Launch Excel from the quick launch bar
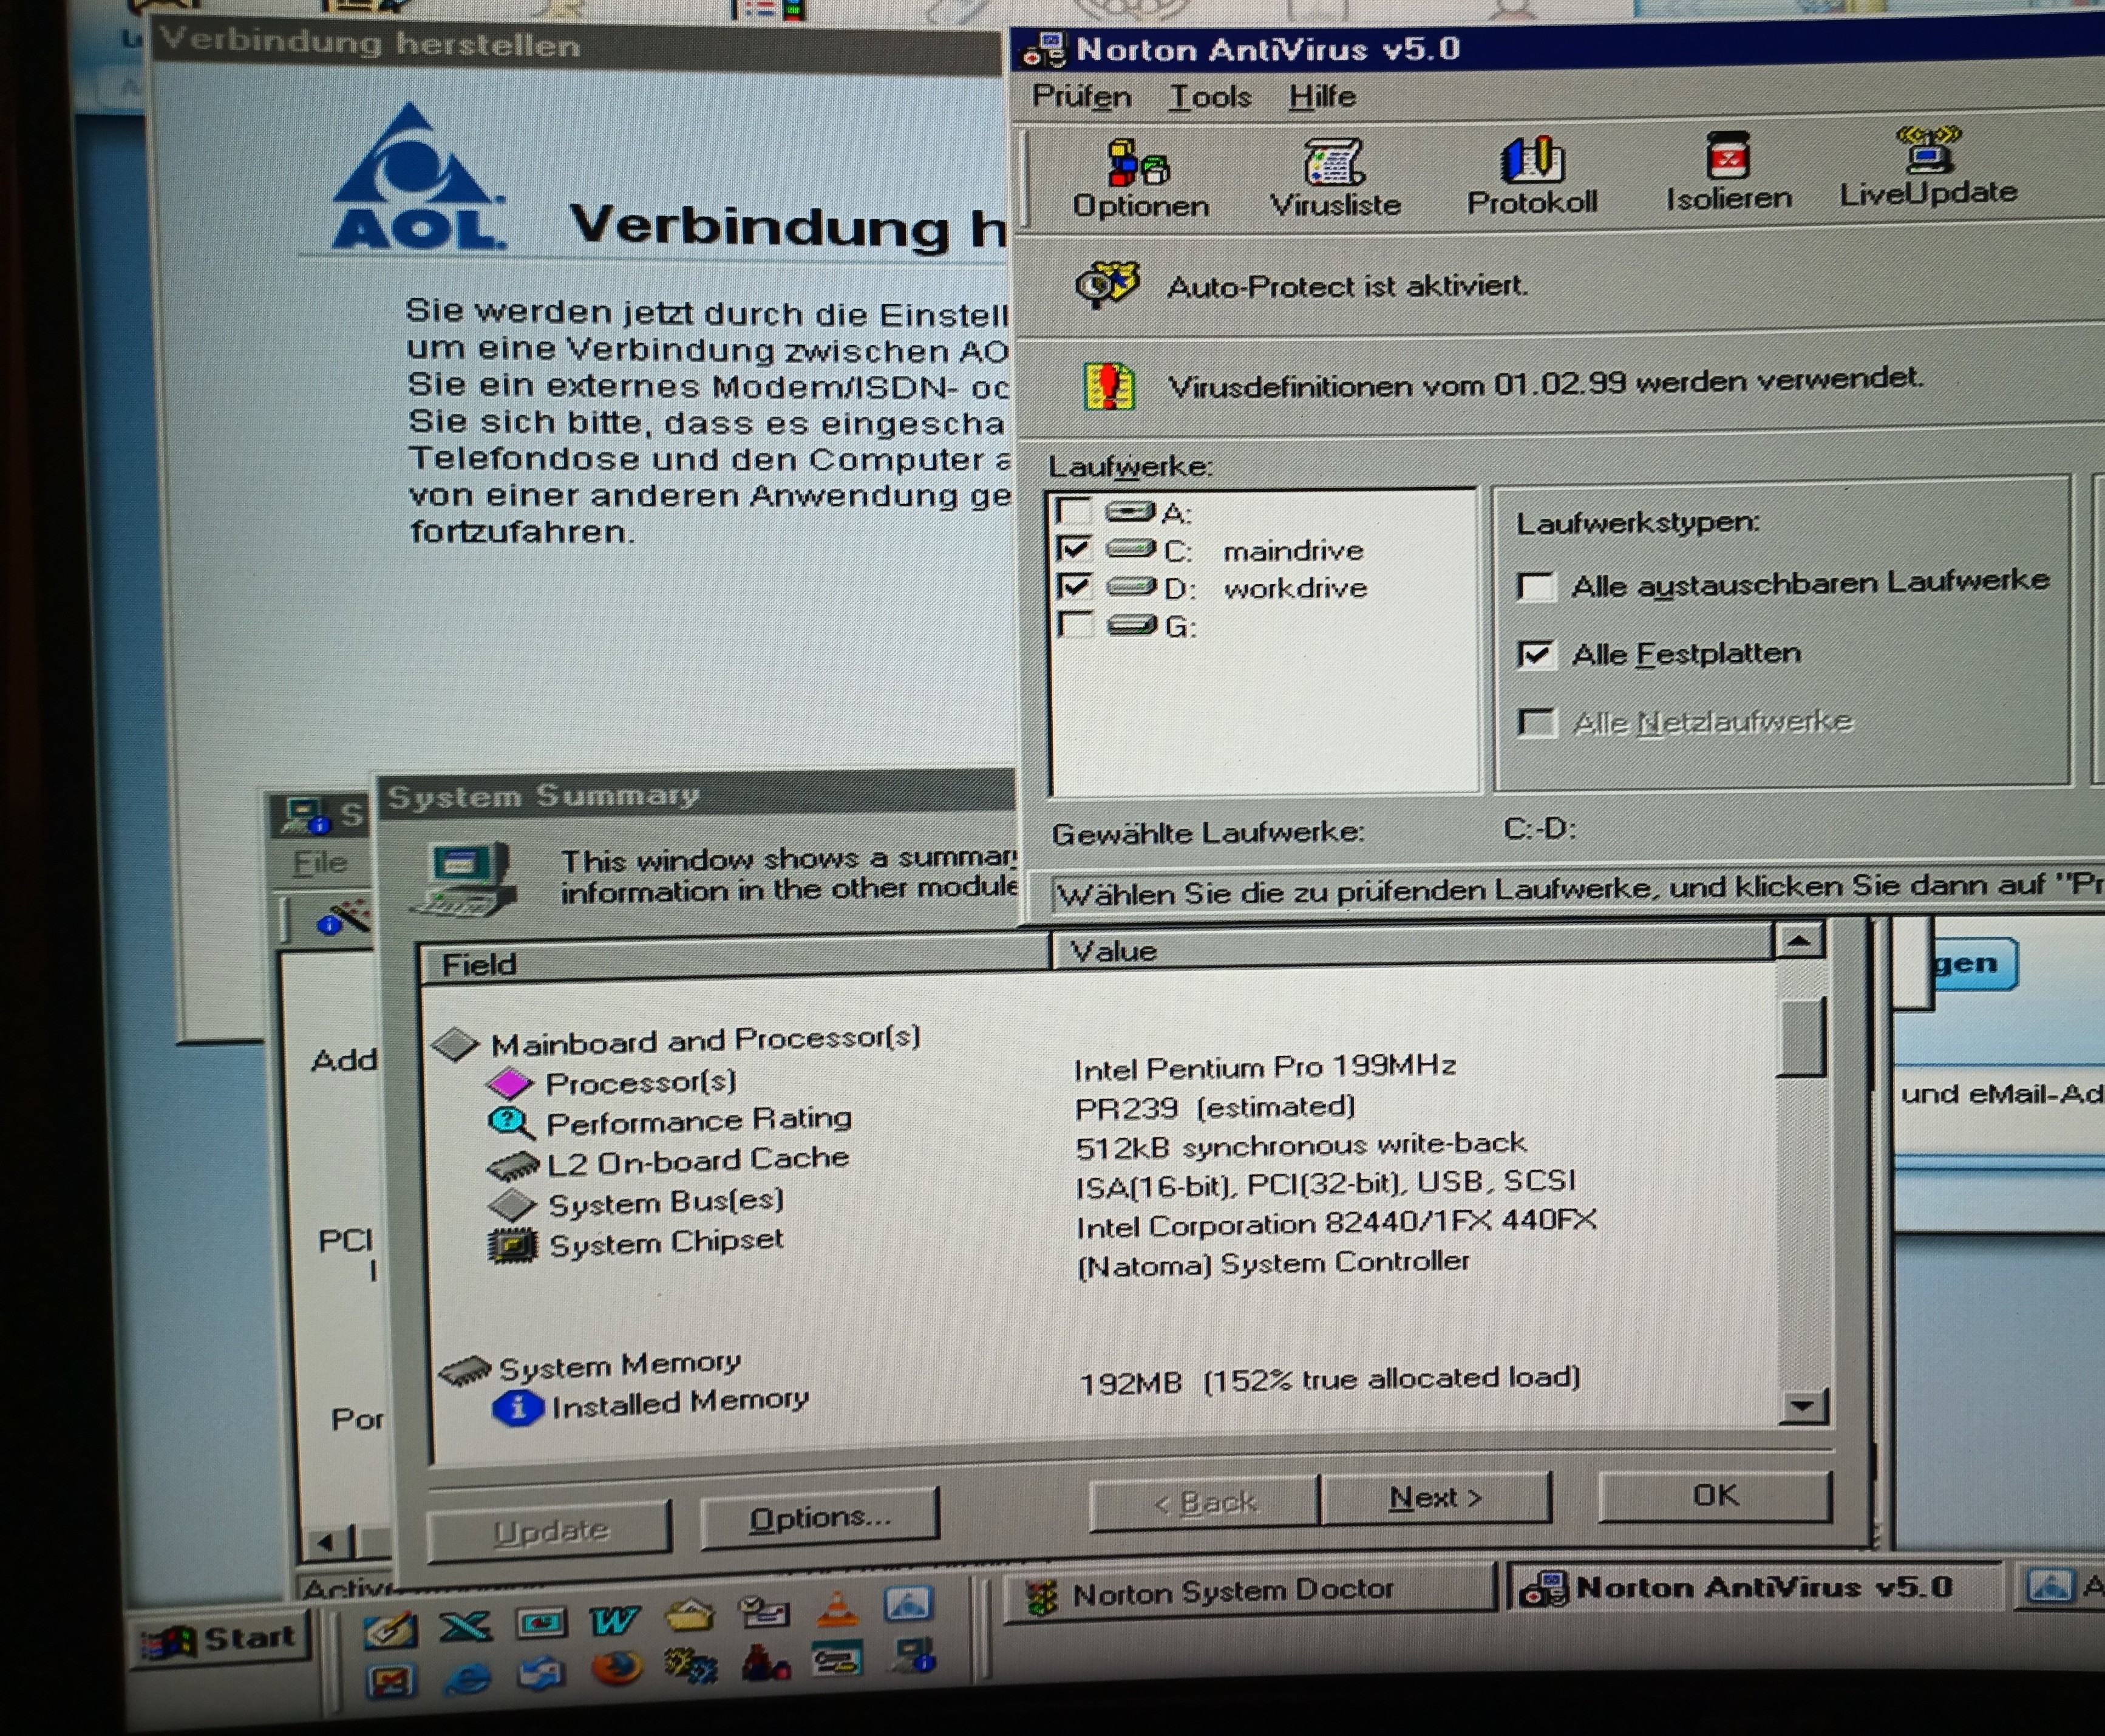The height and width of the screenshot is (1736, 2105). [465, 1626]
